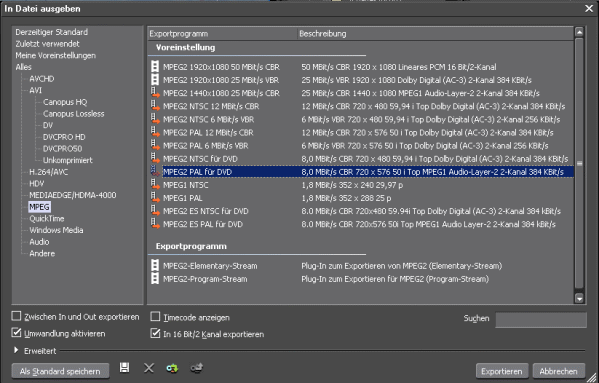The width and height of the screenshot is (599, 383).
Task: Click icon of MPEG2 ES PAL für DVD
Action: click(x=155, y=224)
